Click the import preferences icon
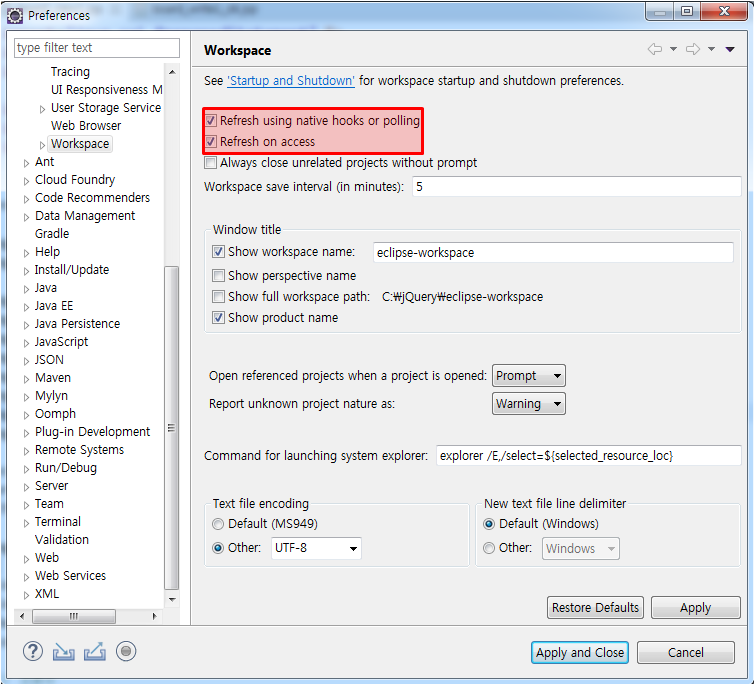The image size is (755, 685). tap(64, 652)
